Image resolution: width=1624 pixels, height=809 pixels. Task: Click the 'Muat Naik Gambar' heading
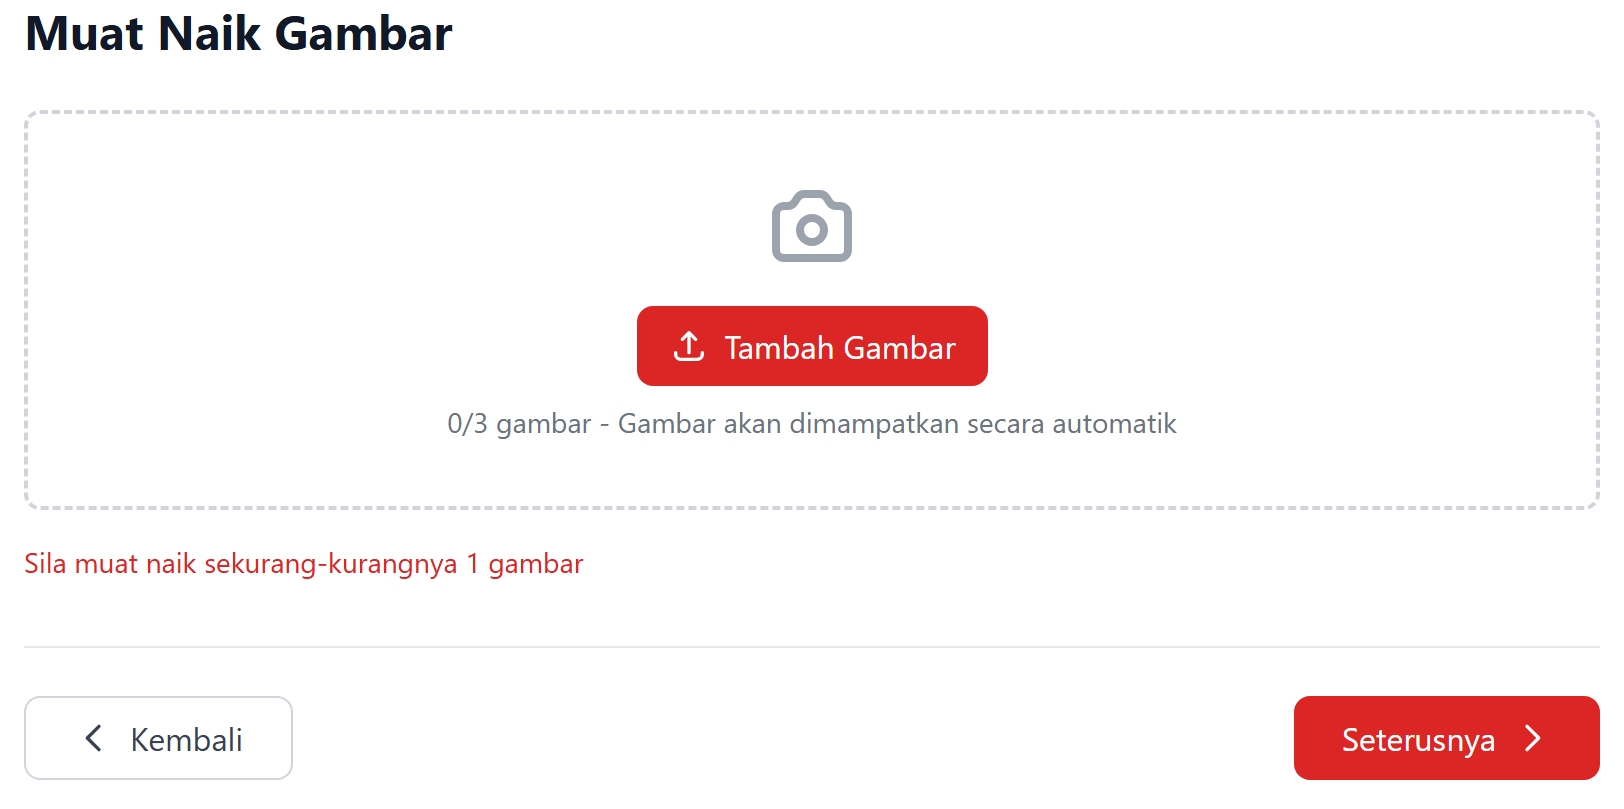point(238,33)
